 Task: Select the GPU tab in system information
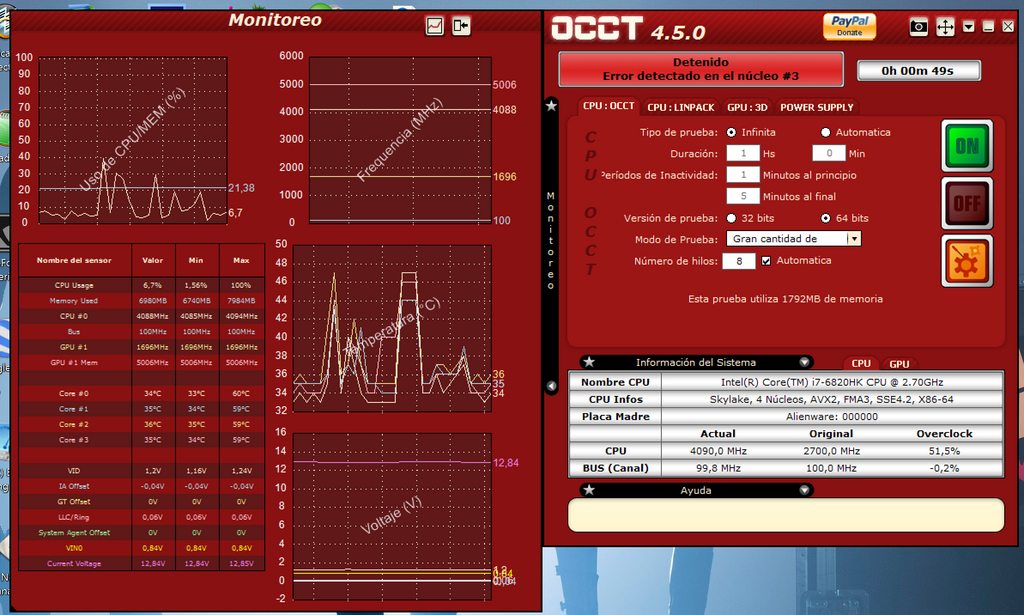[x=899, y=364]
